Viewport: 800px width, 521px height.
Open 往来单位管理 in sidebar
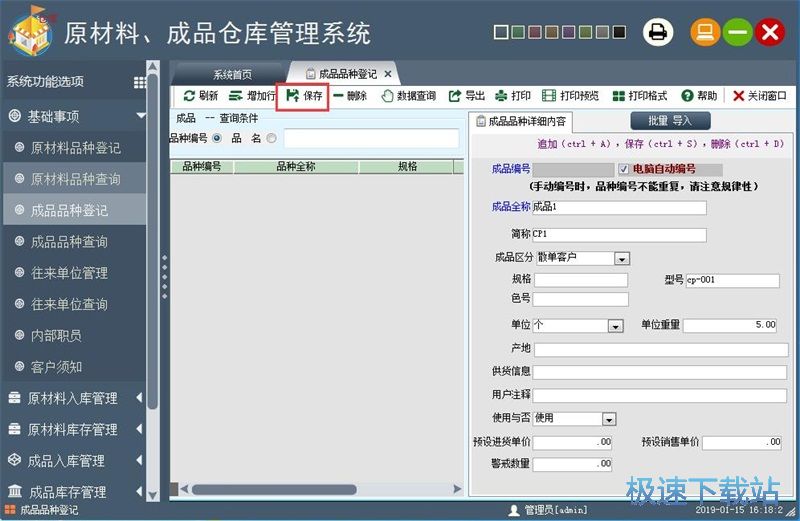coord(69,273)
